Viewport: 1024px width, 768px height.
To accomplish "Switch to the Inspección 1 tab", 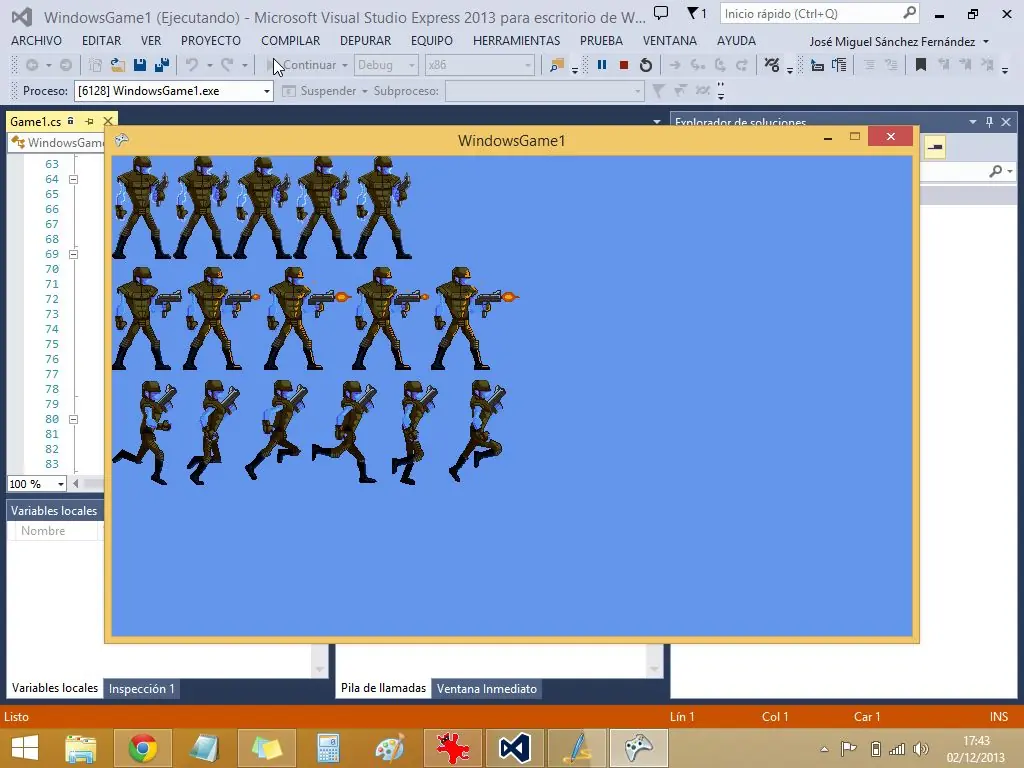I will [141, 688].
